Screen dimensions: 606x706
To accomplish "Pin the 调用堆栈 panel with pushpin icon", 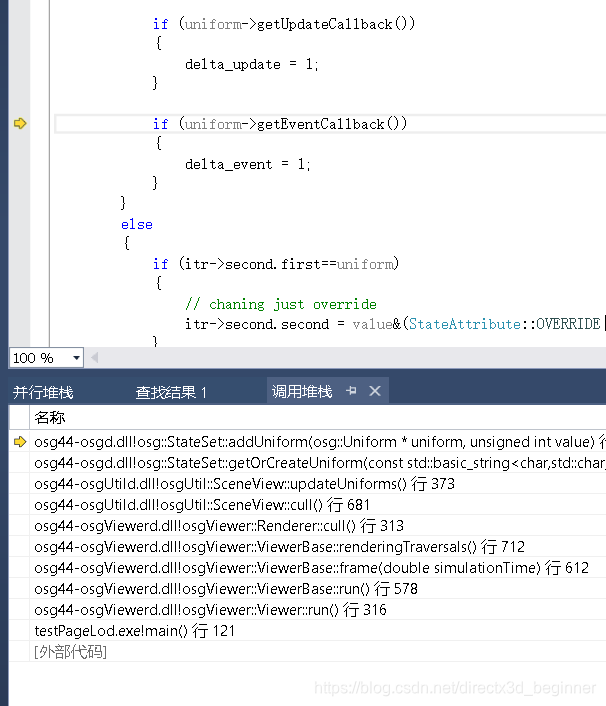I will [x=352, y=391].
